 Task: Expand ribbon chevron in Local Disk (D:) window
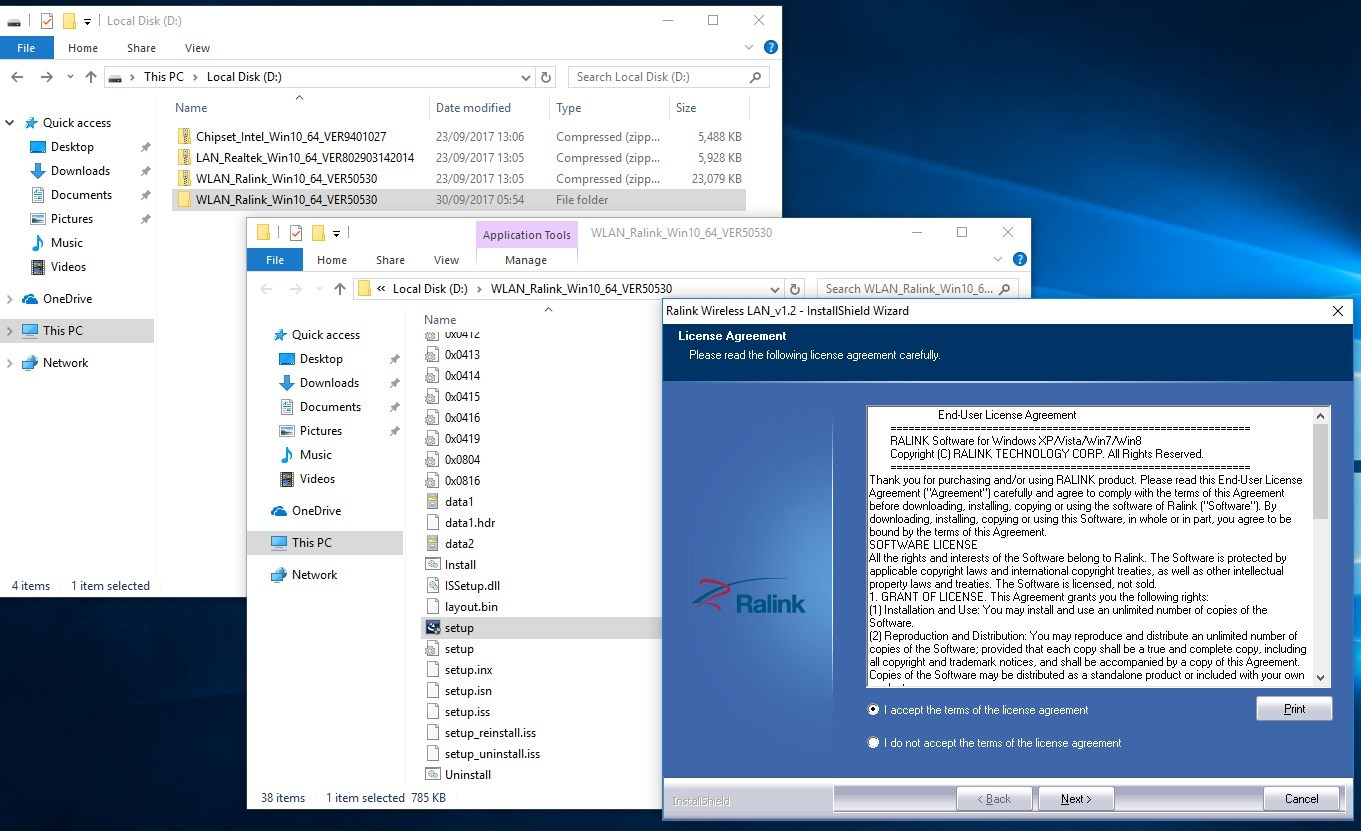[750, 47]
